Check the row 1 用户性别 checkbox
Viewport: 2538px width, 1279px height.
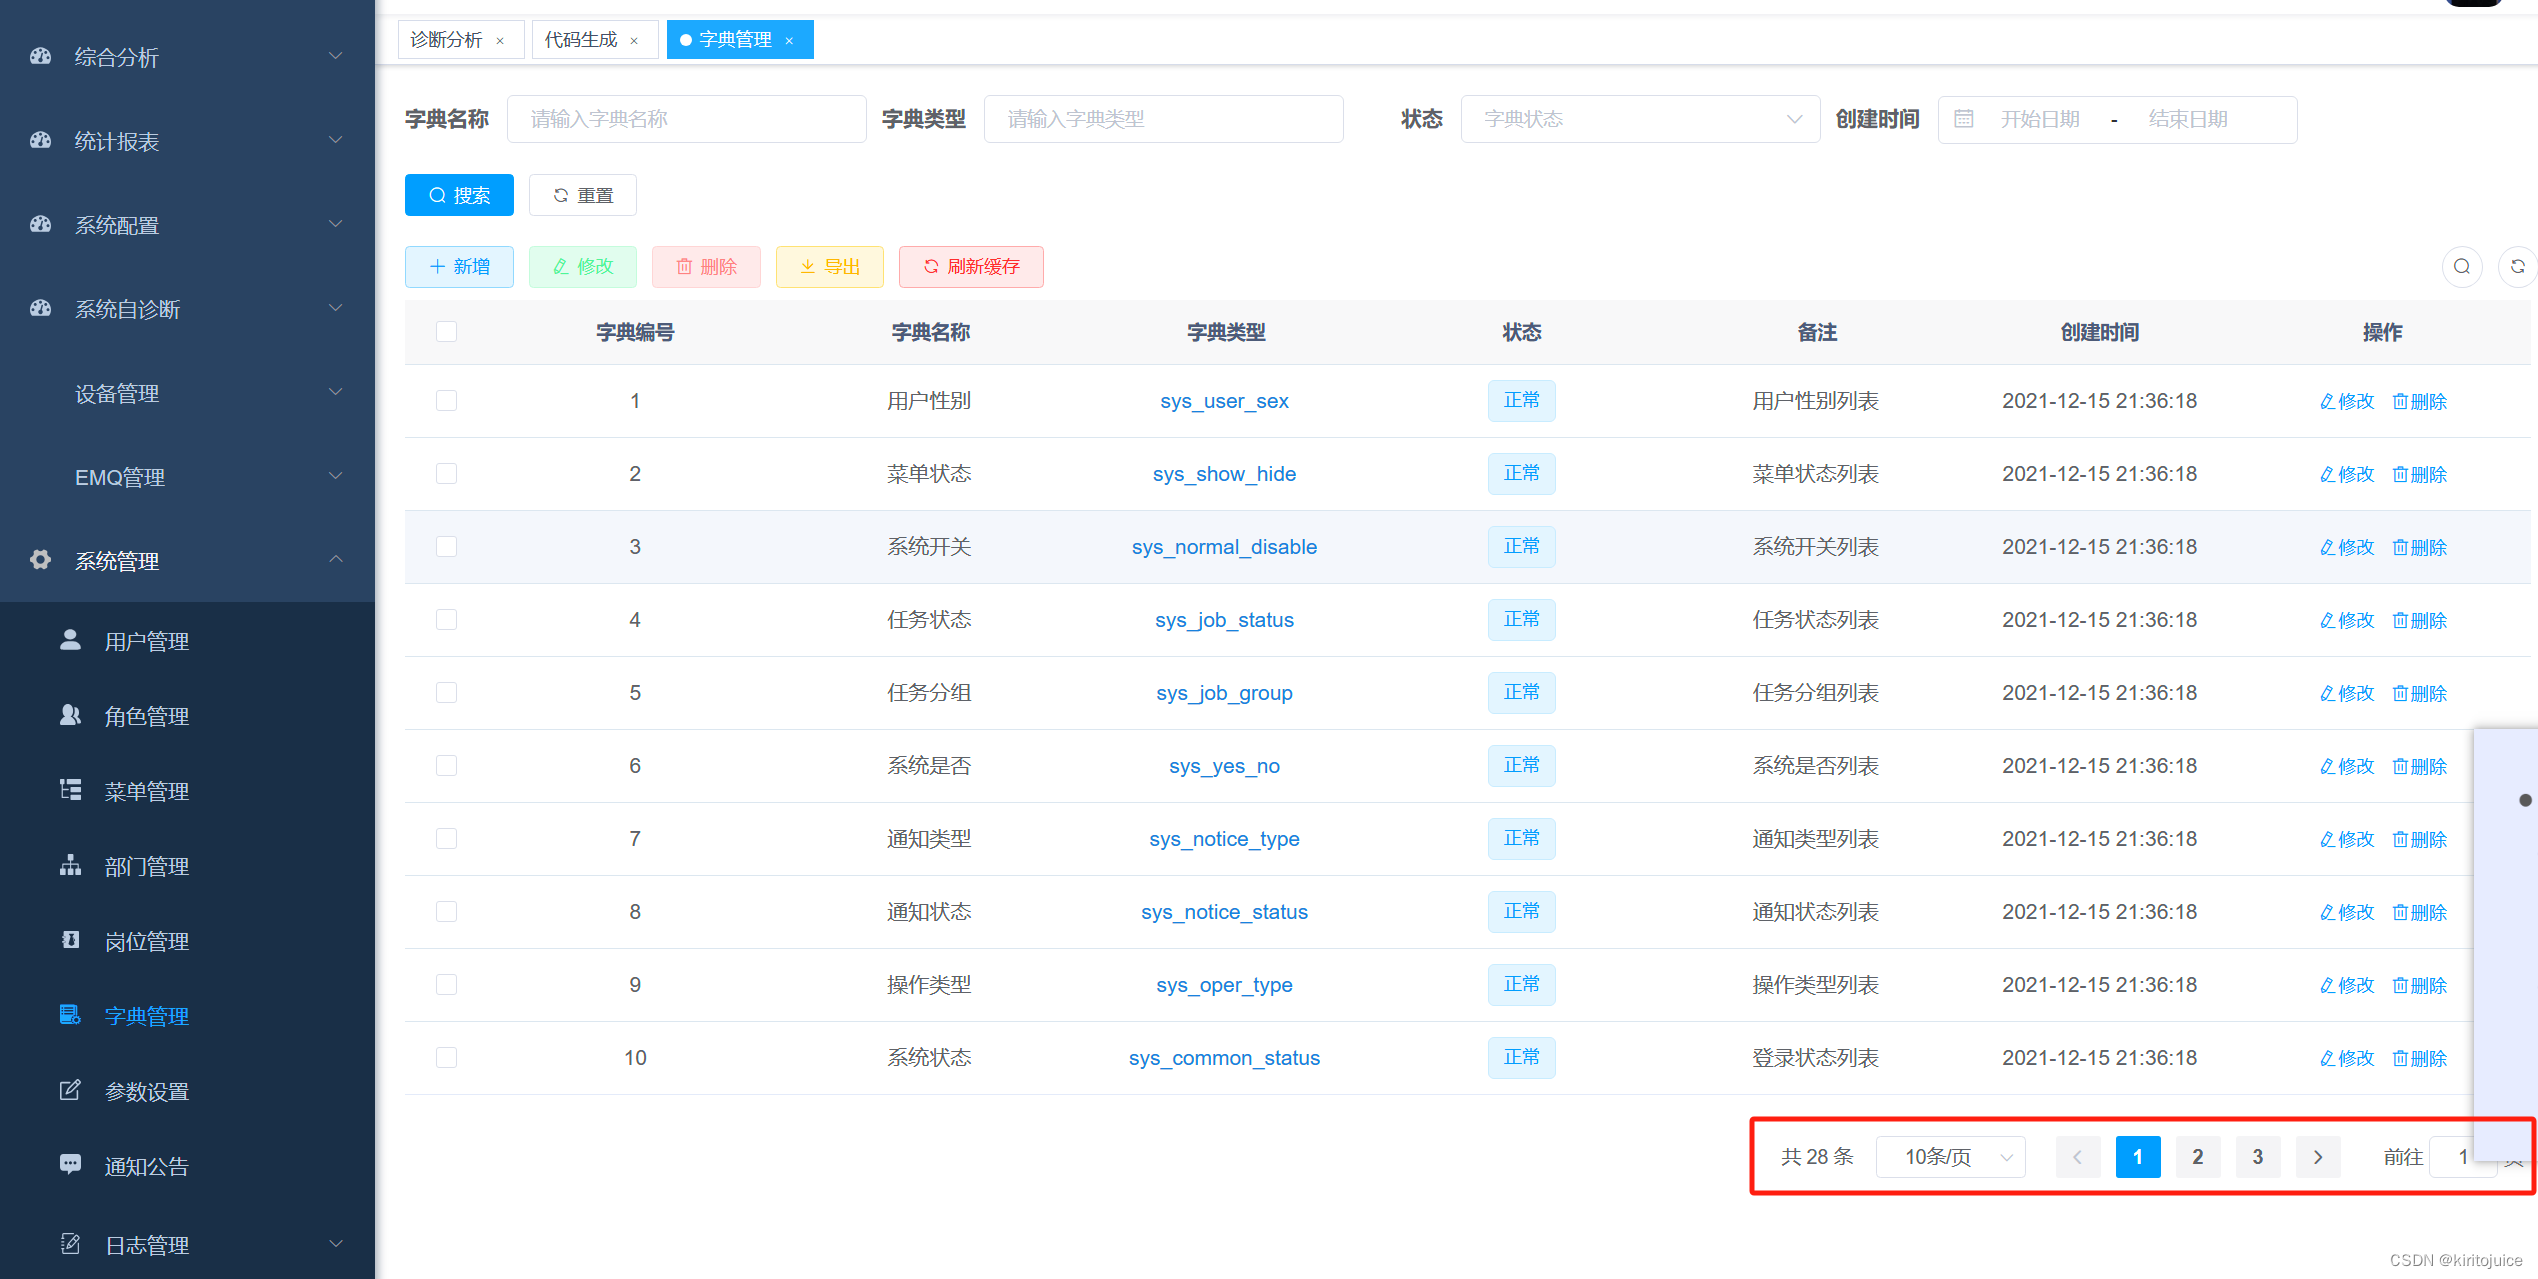click(446, 400)
